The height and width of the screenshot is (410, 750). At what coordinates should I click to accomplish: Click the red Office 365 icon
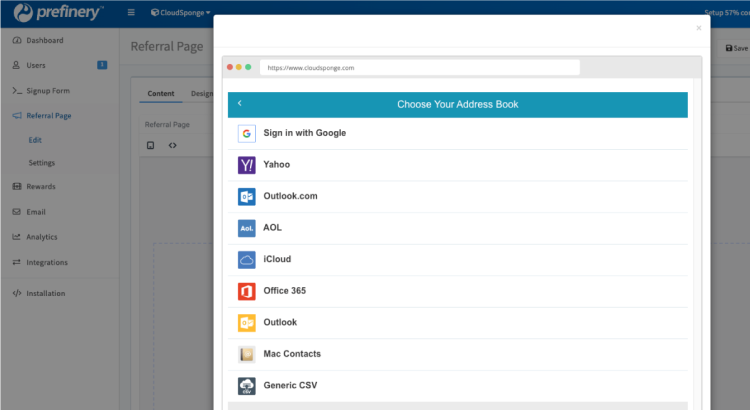tap(247, 291)
